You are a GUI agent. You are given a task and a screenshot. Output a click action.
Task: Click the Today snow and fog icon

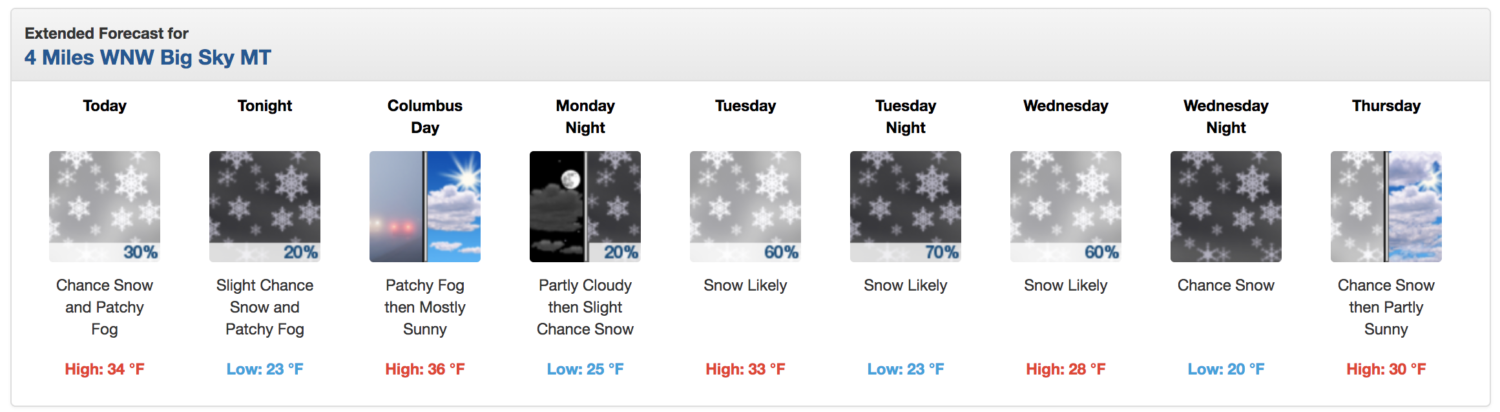[105, 207]
